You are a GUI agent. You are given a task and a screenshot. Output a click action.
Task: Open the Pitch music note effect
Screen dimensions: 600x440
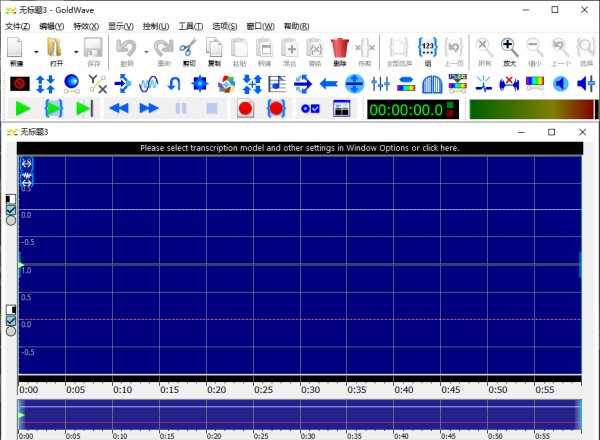point(277,84)
